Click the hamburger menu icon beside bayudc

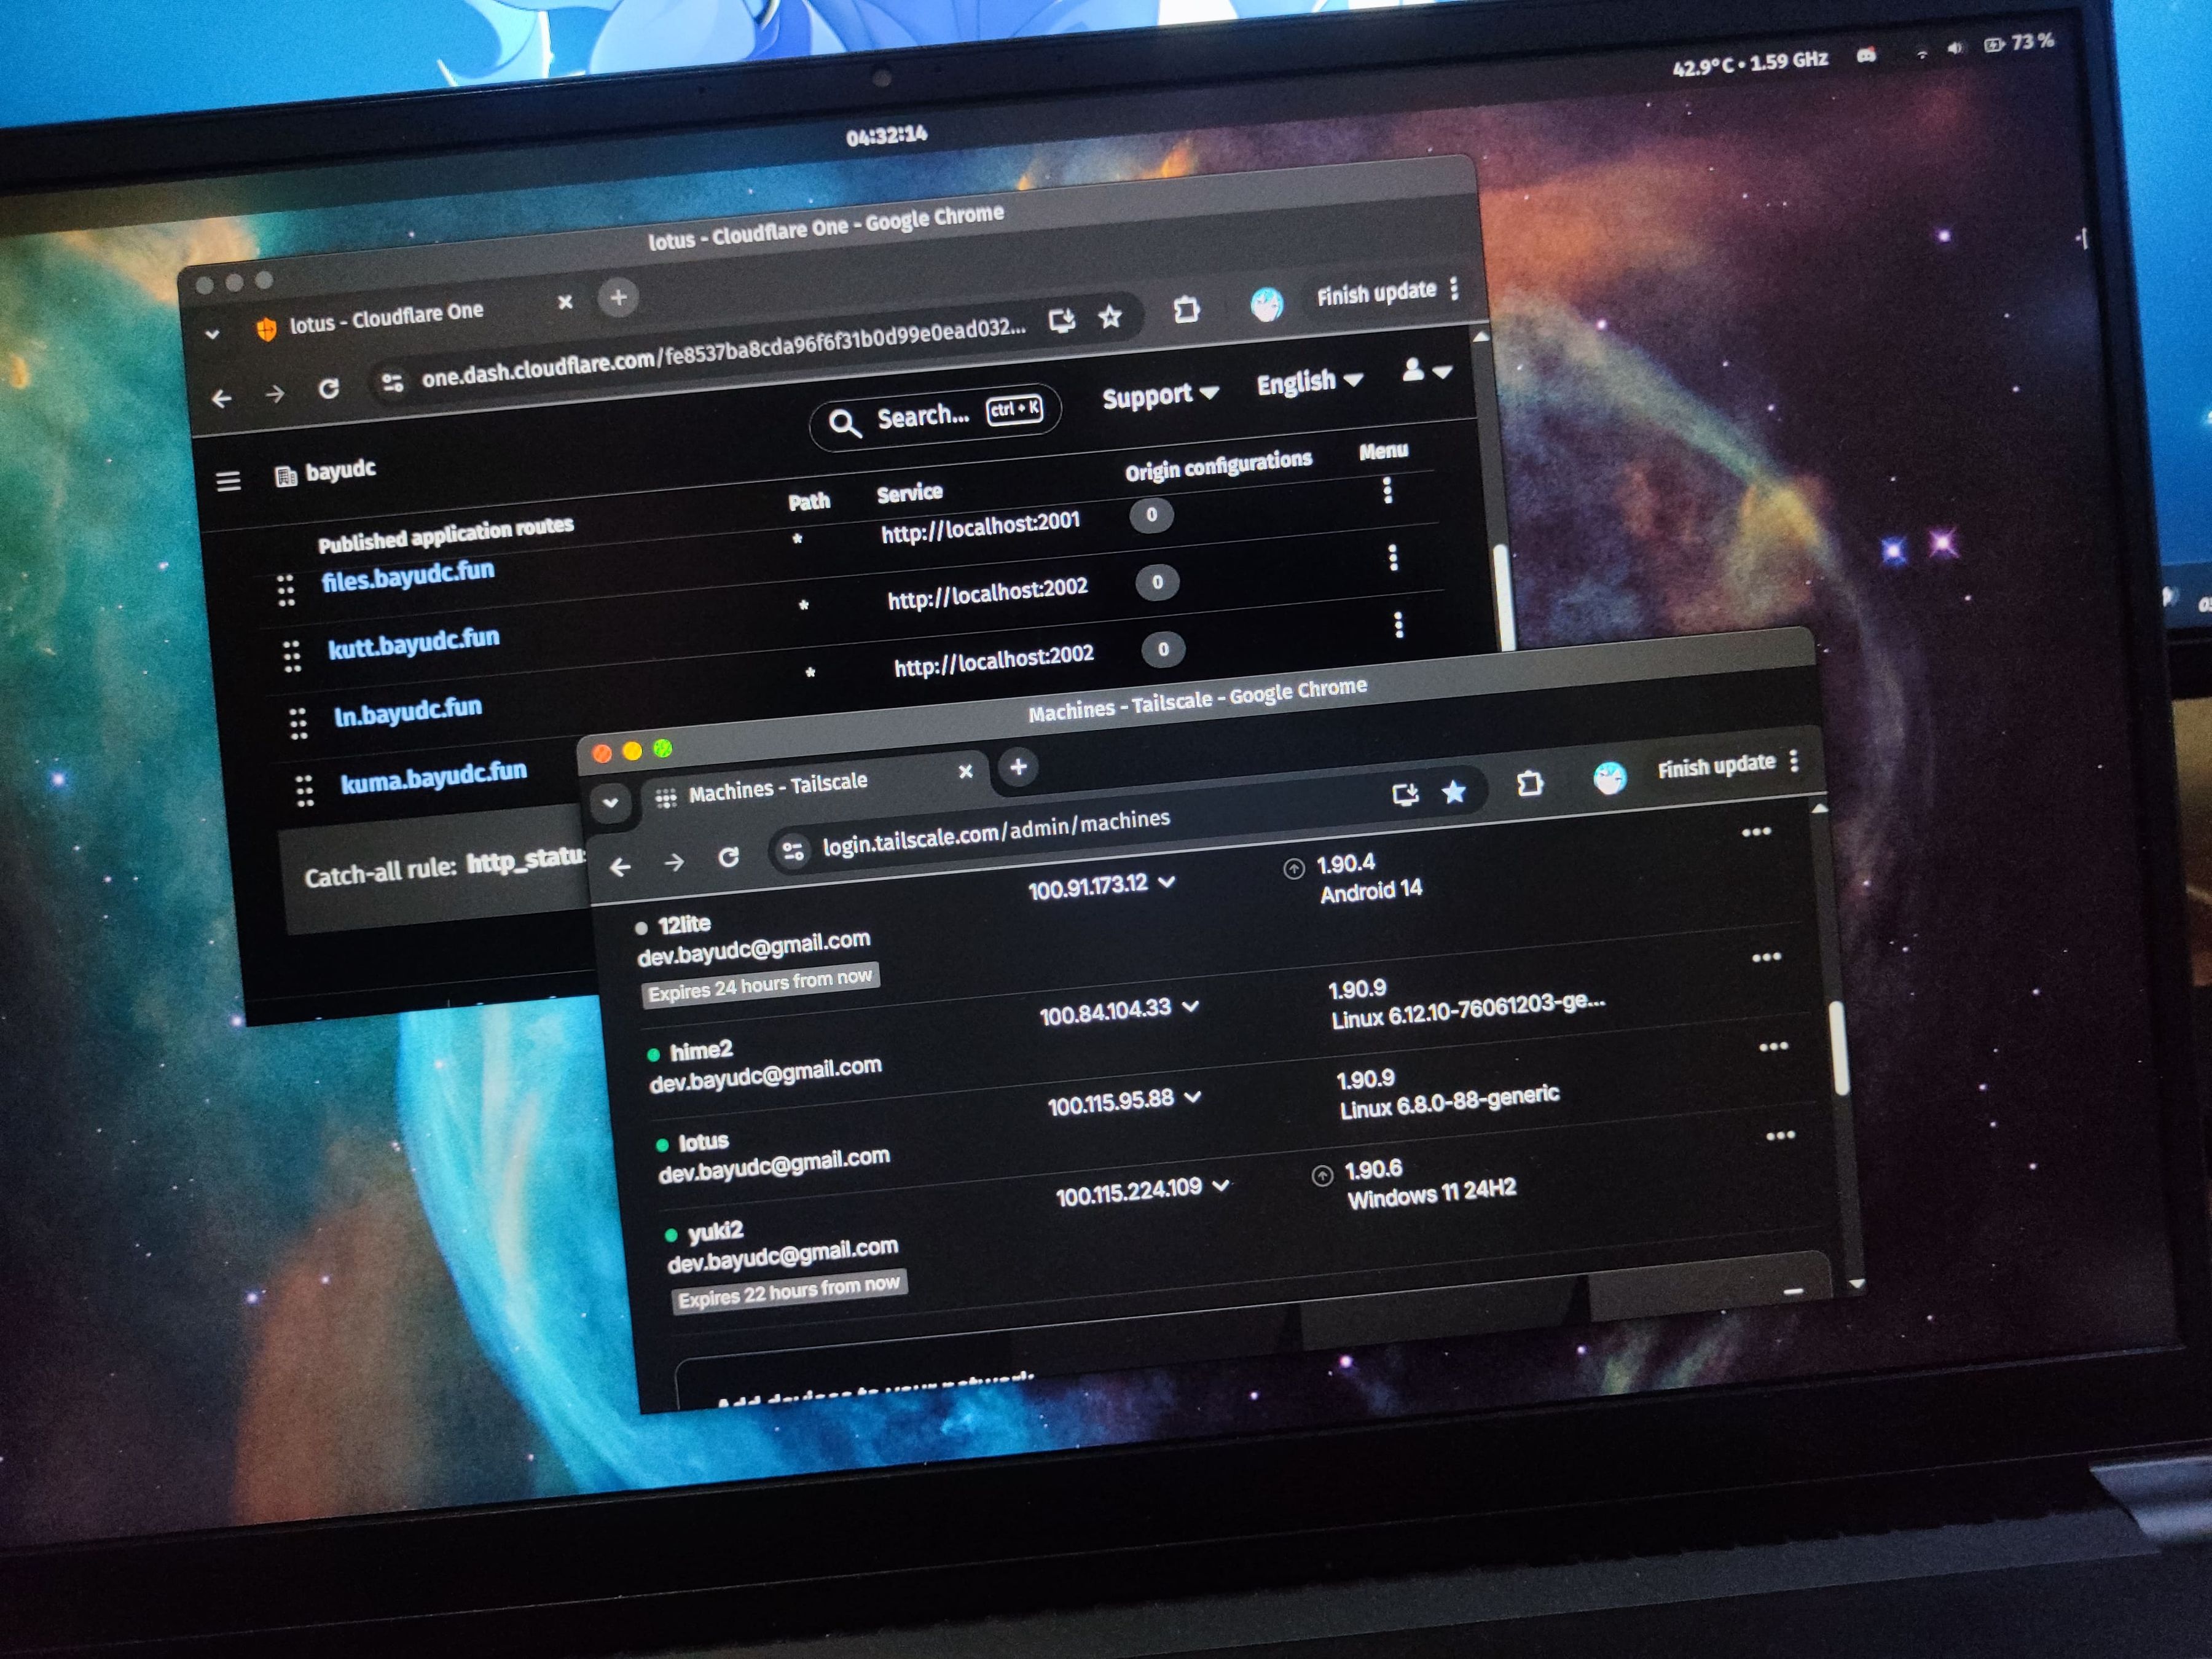[x=228, y=482]
